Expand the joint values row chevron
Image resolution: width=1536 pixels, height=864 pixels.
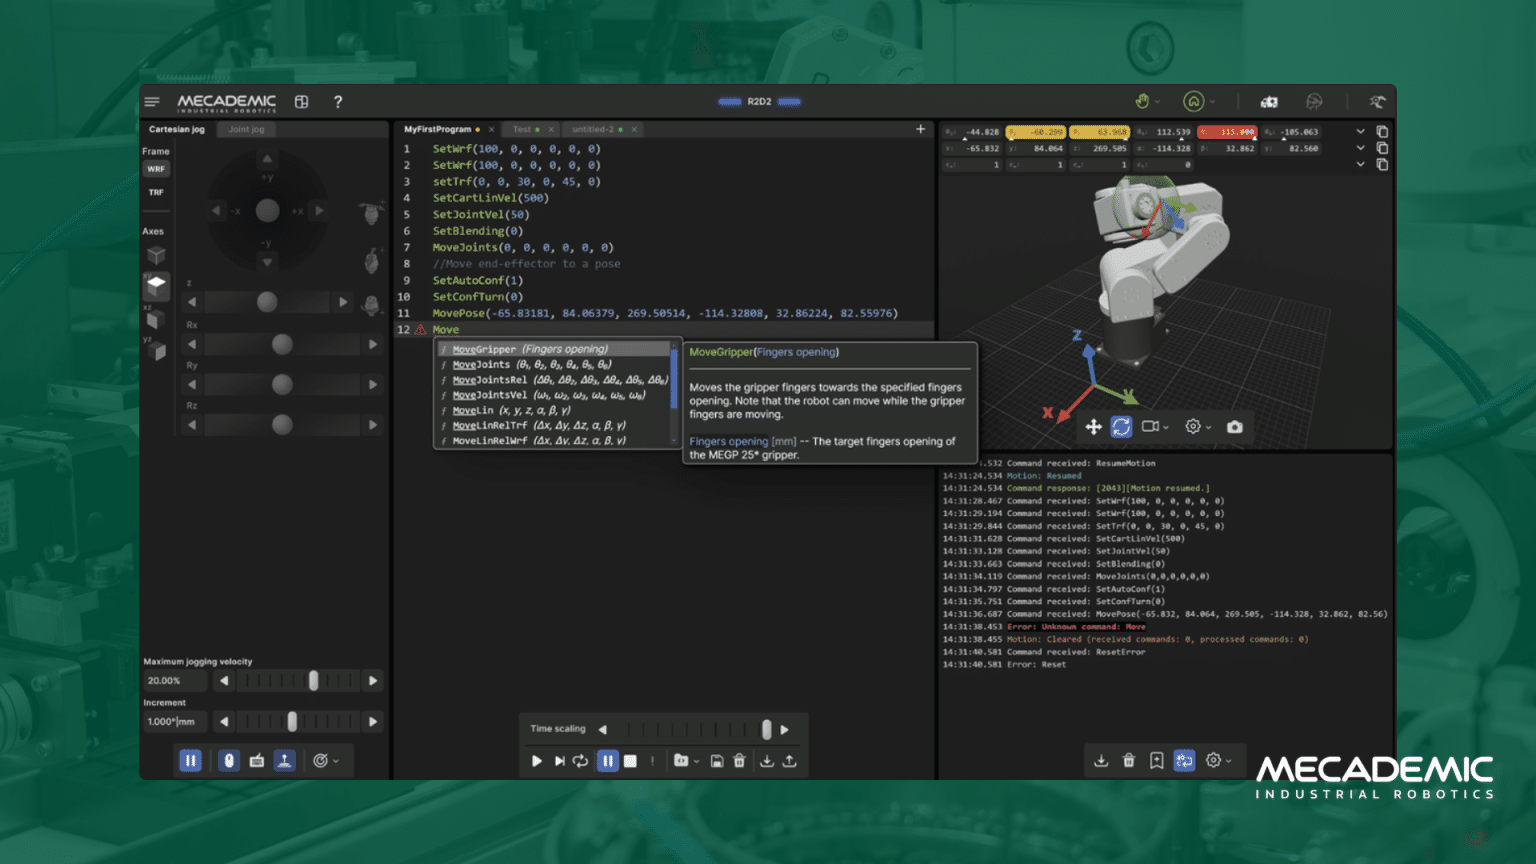pos(1360,132)
